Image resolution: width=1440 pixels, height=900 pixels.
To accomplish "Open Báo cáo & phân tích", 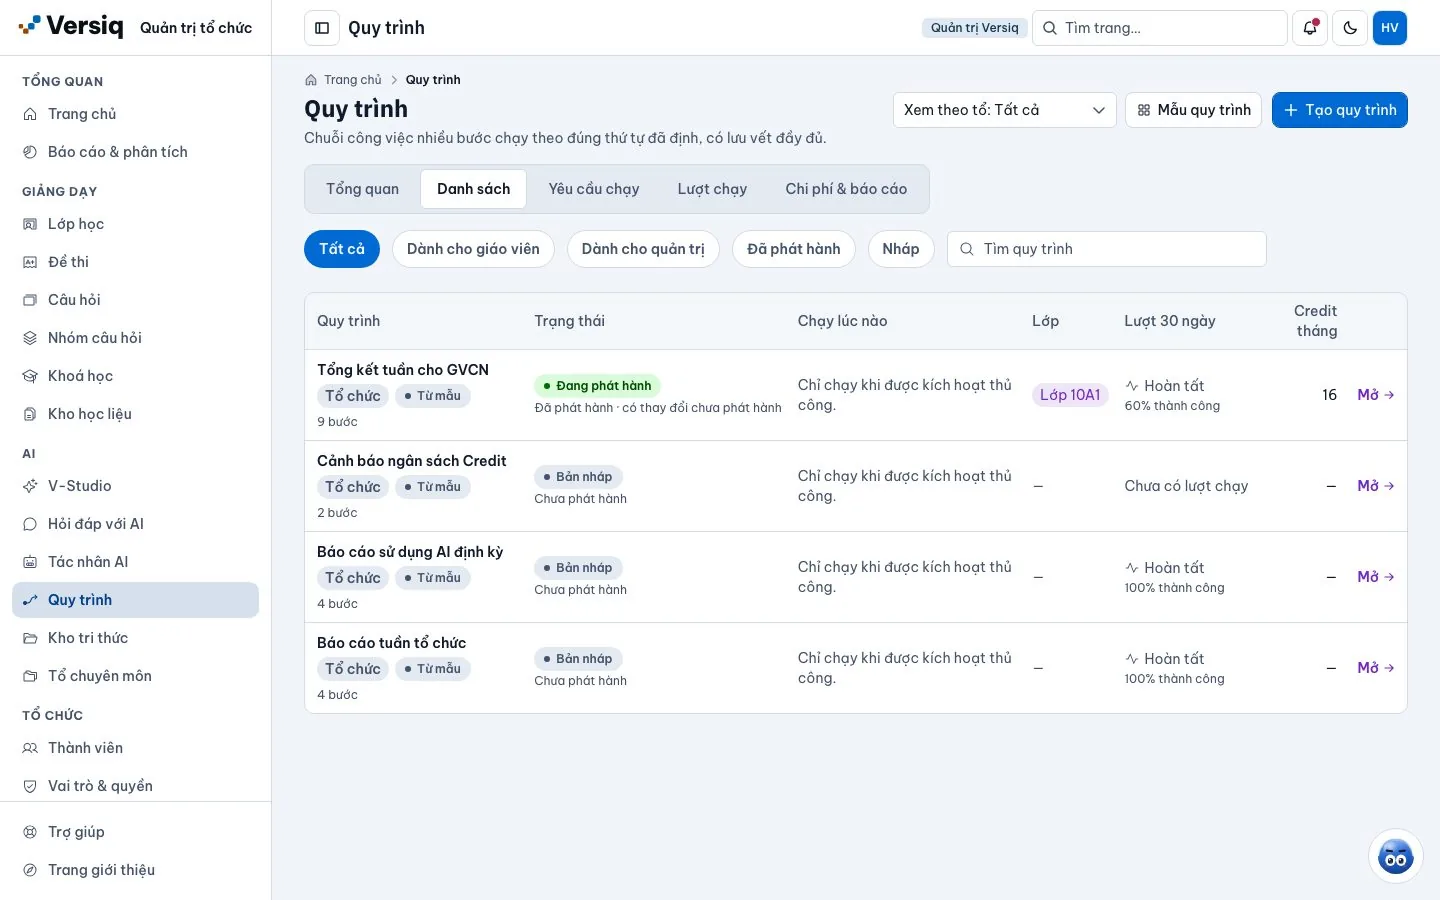I will [135, 152].
